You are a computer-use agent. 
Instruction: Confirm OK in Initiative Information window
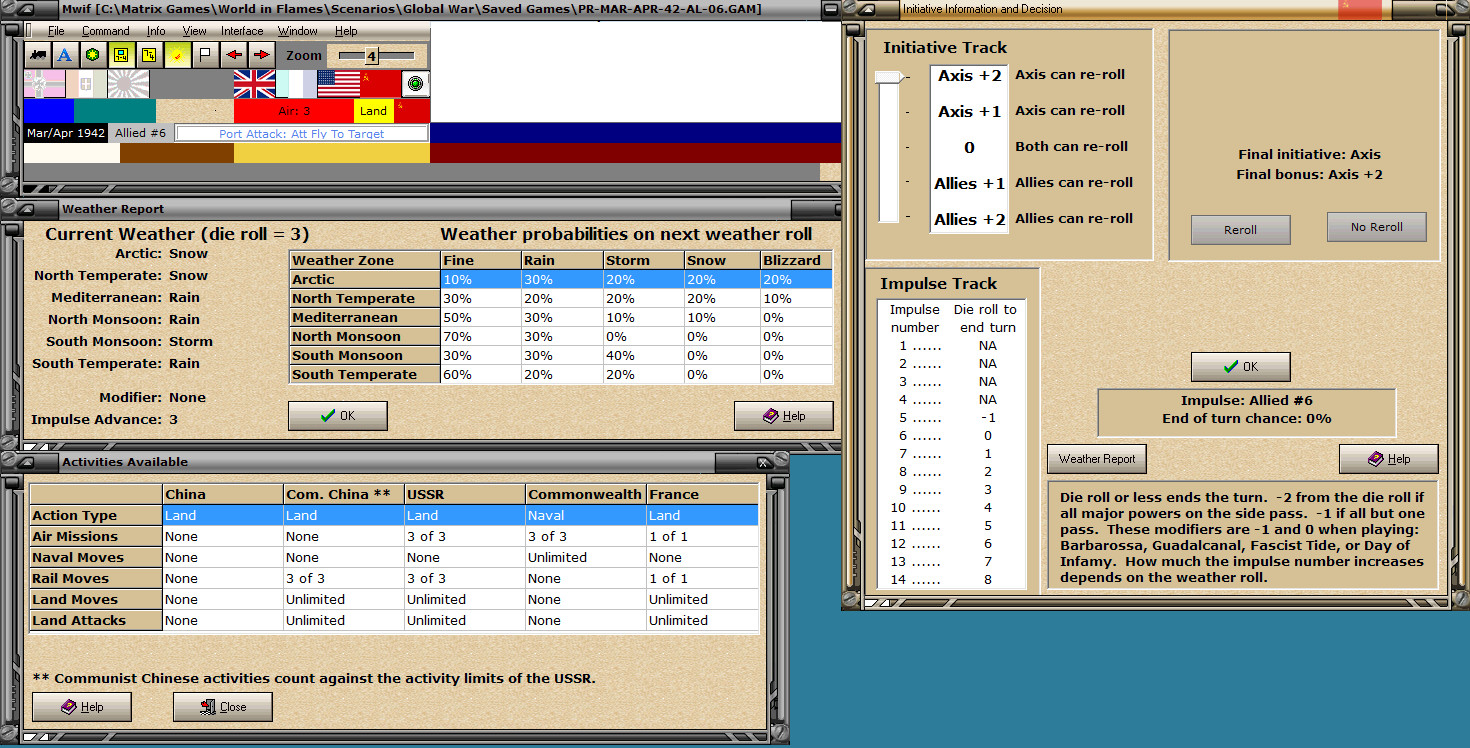(x=1240, y=367)
